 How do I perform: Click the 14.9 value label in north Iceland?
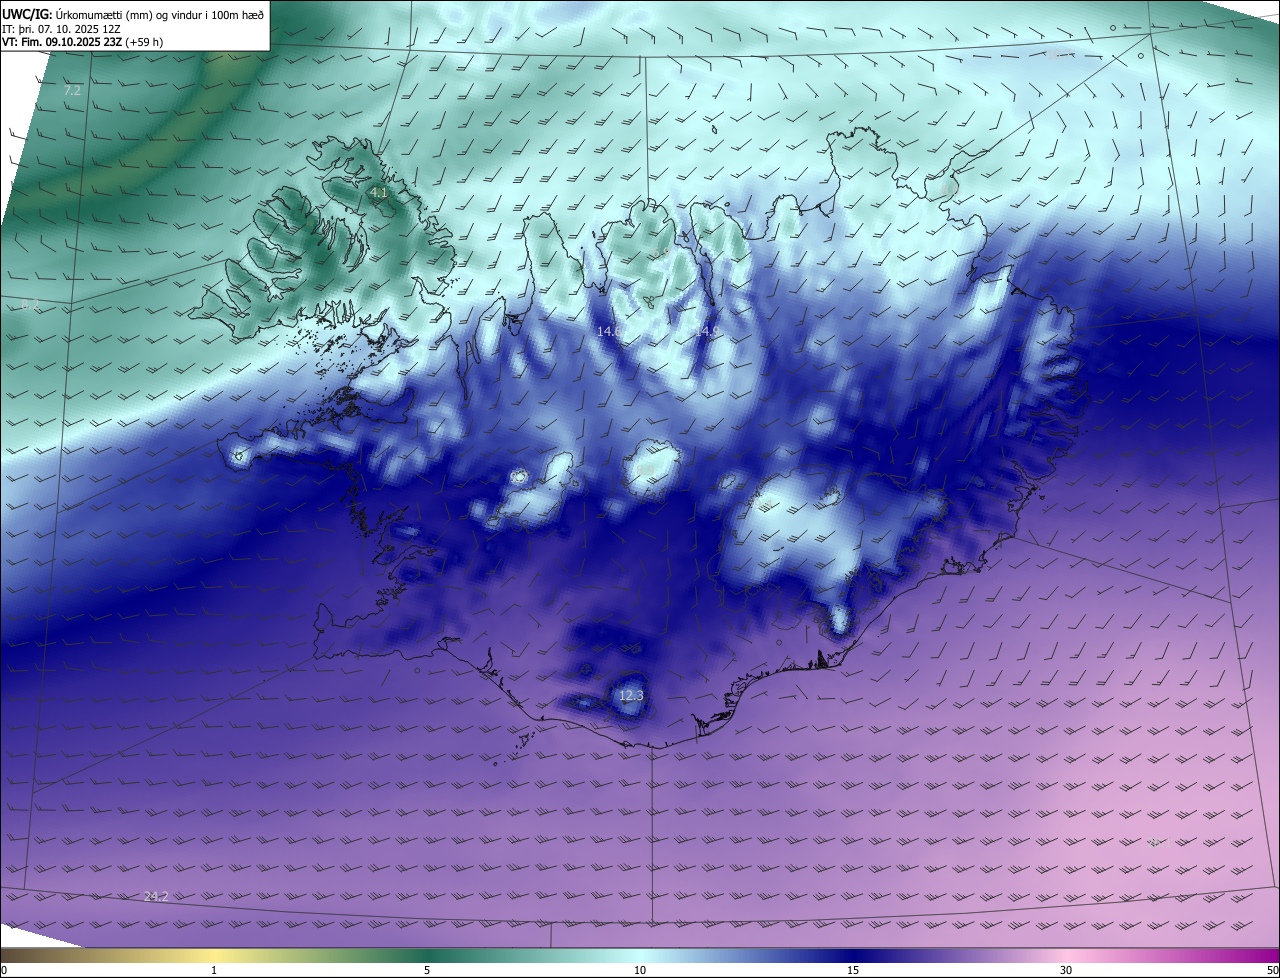(x=706, y=330)
